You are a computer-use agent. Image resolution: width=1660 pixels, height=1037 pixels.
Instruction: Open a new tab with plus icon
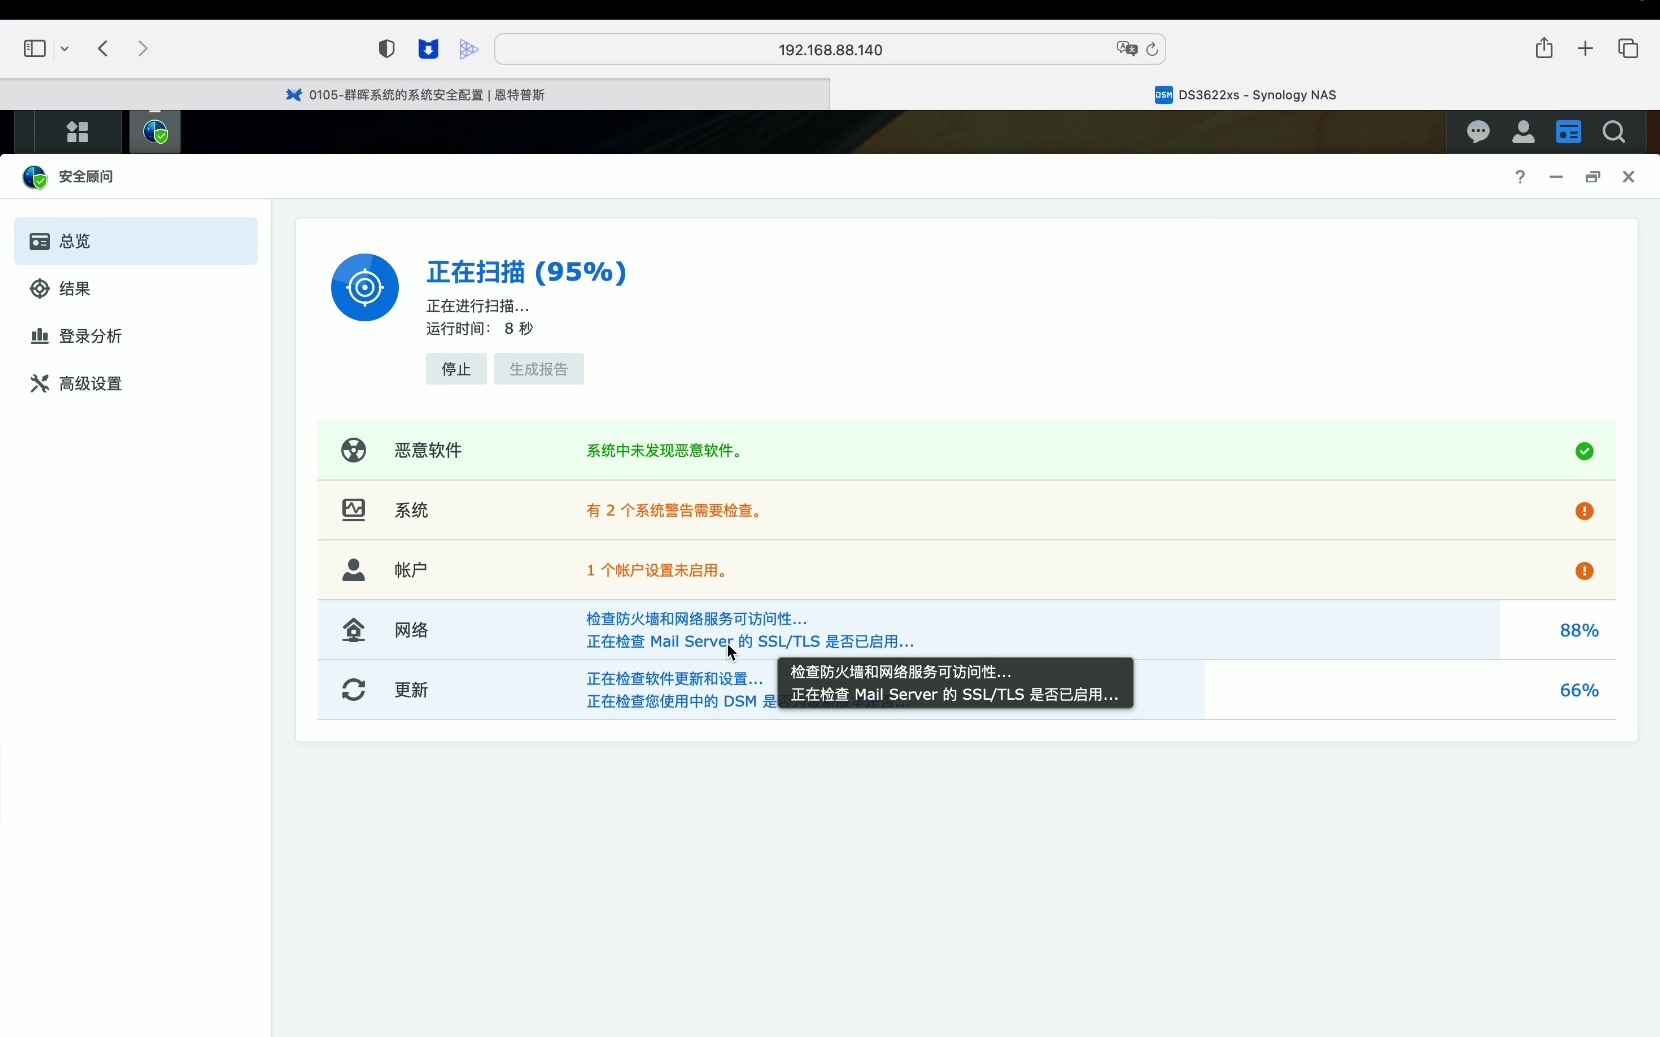tap(1586, 48)
